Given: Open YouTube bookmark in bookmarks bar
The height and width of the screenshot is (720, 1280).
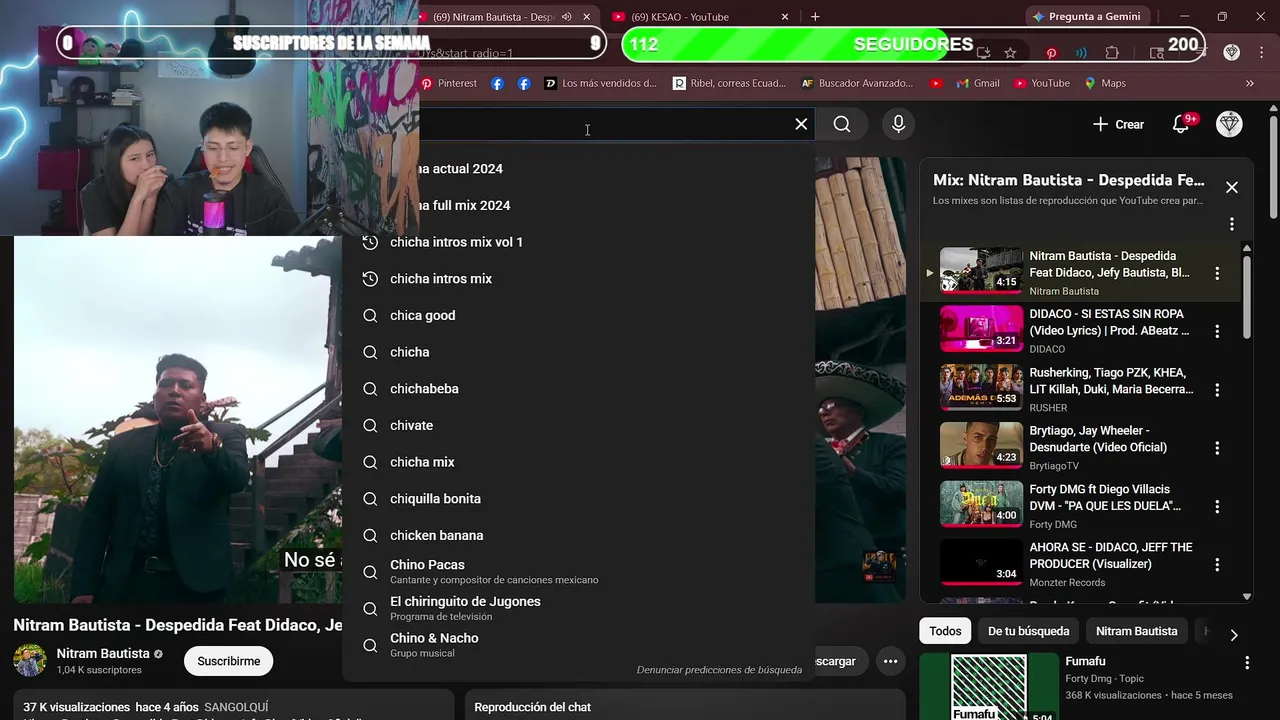Looking at the screenshot, I should (1041, 83).
